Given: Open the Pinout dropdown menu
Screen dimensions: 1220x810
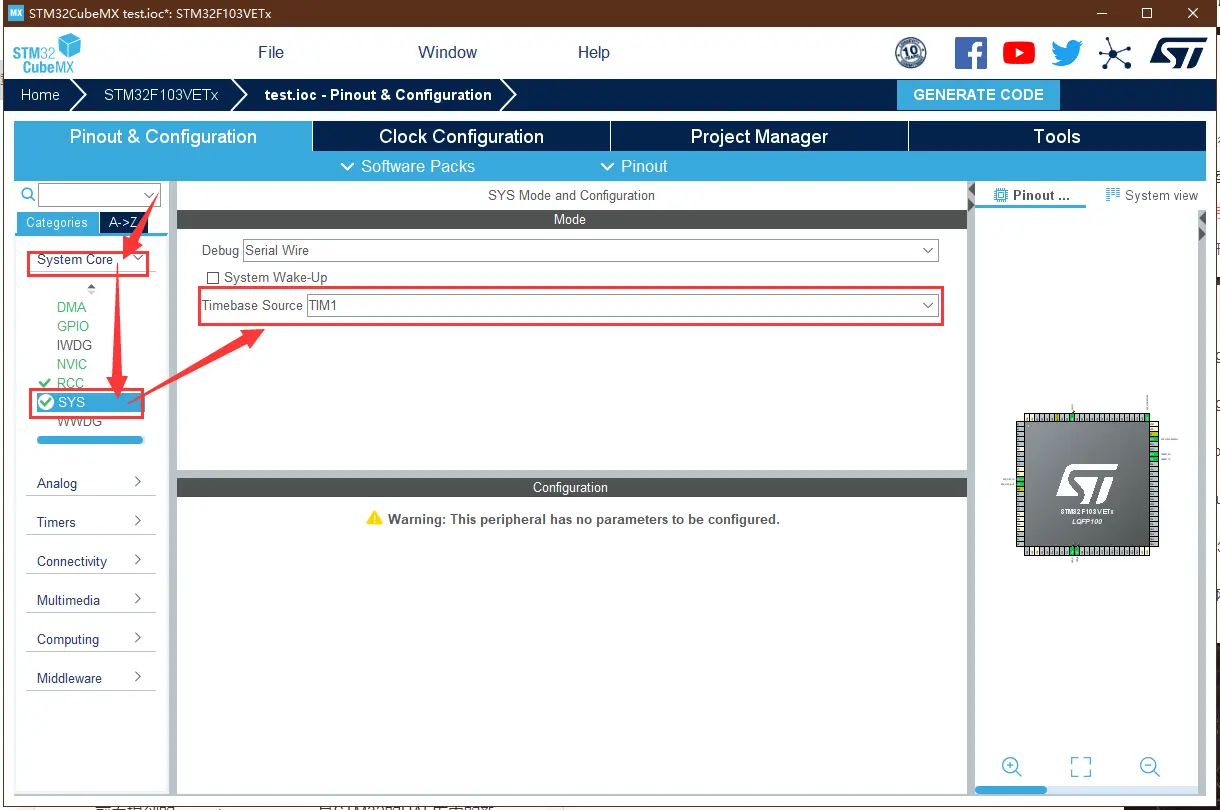Looking at the screenshot, I should click(x=634, y=166).
